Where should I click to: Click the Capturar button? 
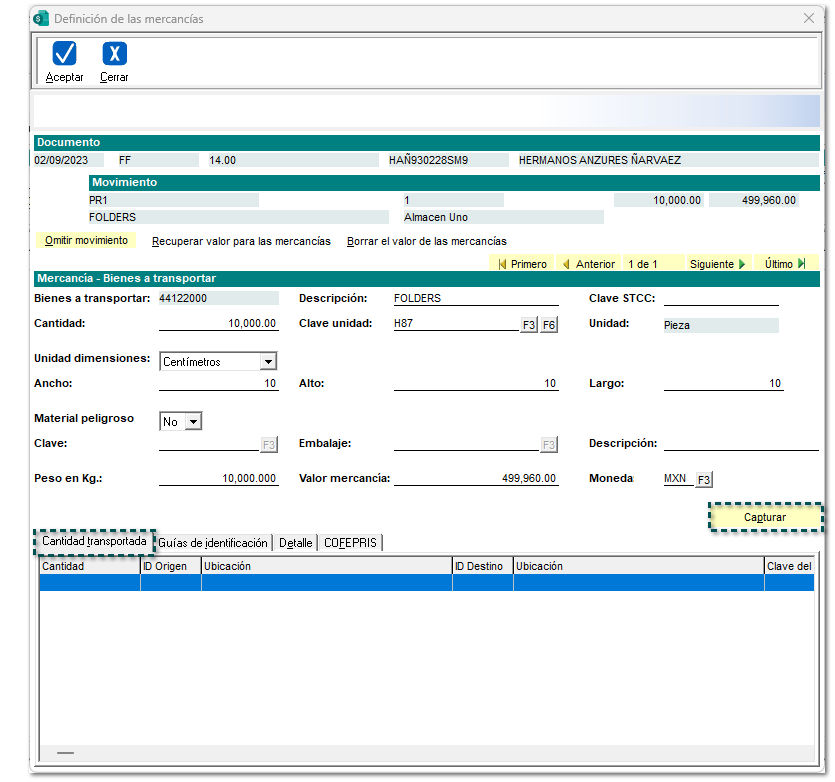tap(765, 517)
